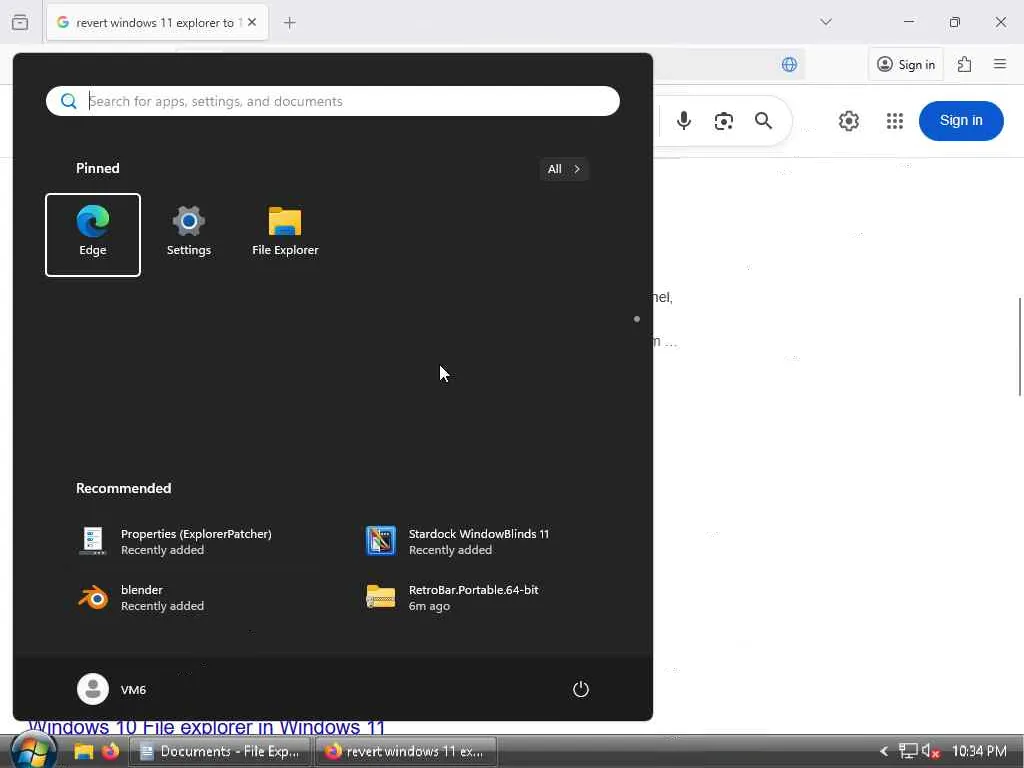Screen dimensions: 1024x768
Task: Click the blue Google Sign in button
Action: point(961,121)
